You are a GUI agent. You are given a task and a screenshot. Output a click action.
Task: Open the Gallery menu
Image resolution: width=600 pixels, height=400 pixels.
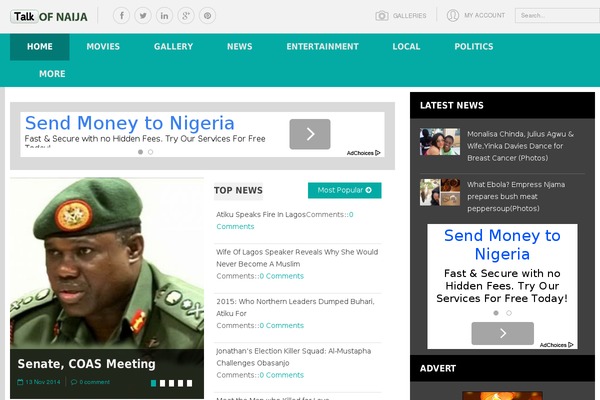click(x=173, y=47)
